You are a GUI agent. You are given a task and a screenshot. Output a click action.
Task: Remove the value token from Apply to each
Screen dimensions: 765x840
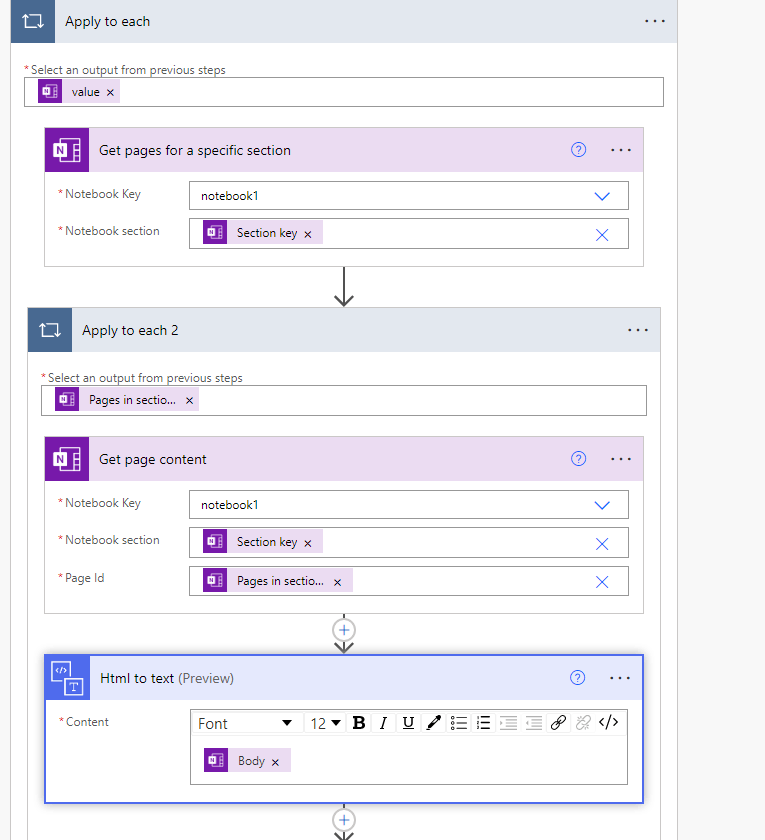tap(109, 91)
